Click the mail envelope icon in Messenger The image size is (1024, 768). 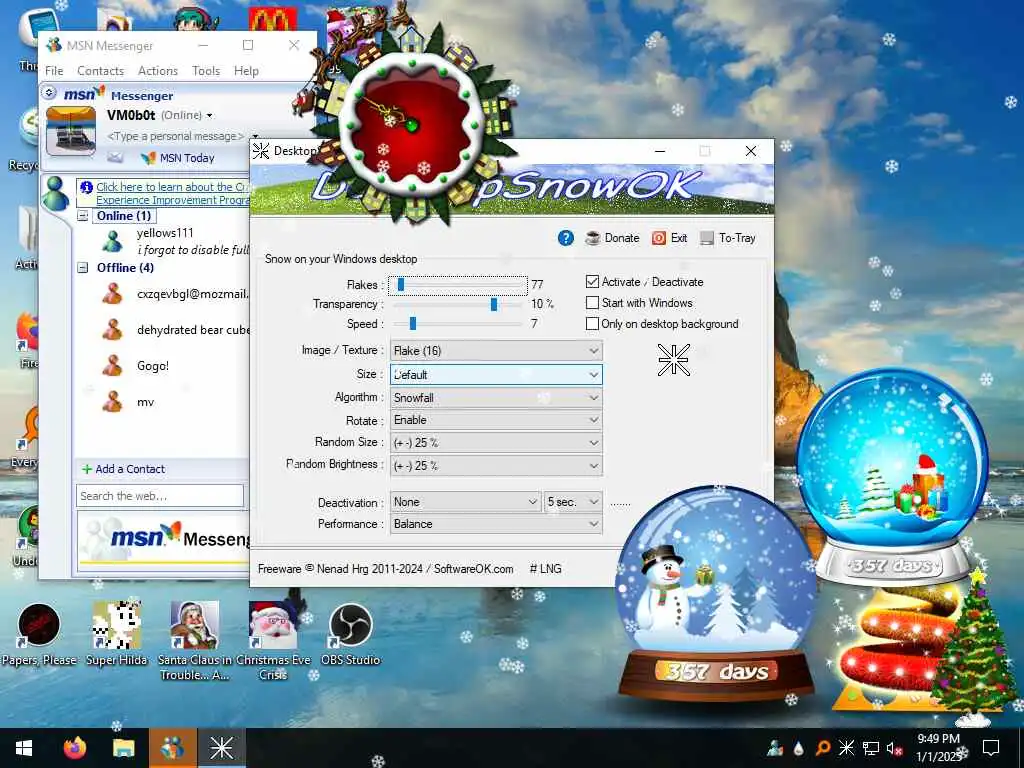pyautogui.click(x=115, y=157)
